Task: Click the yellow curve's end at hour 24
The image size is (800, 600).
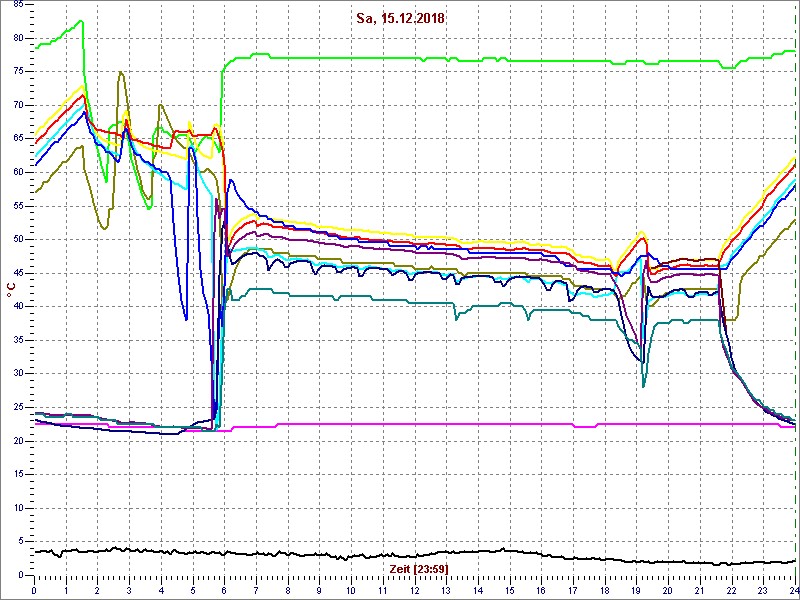Action: click(x=794, y=158)
